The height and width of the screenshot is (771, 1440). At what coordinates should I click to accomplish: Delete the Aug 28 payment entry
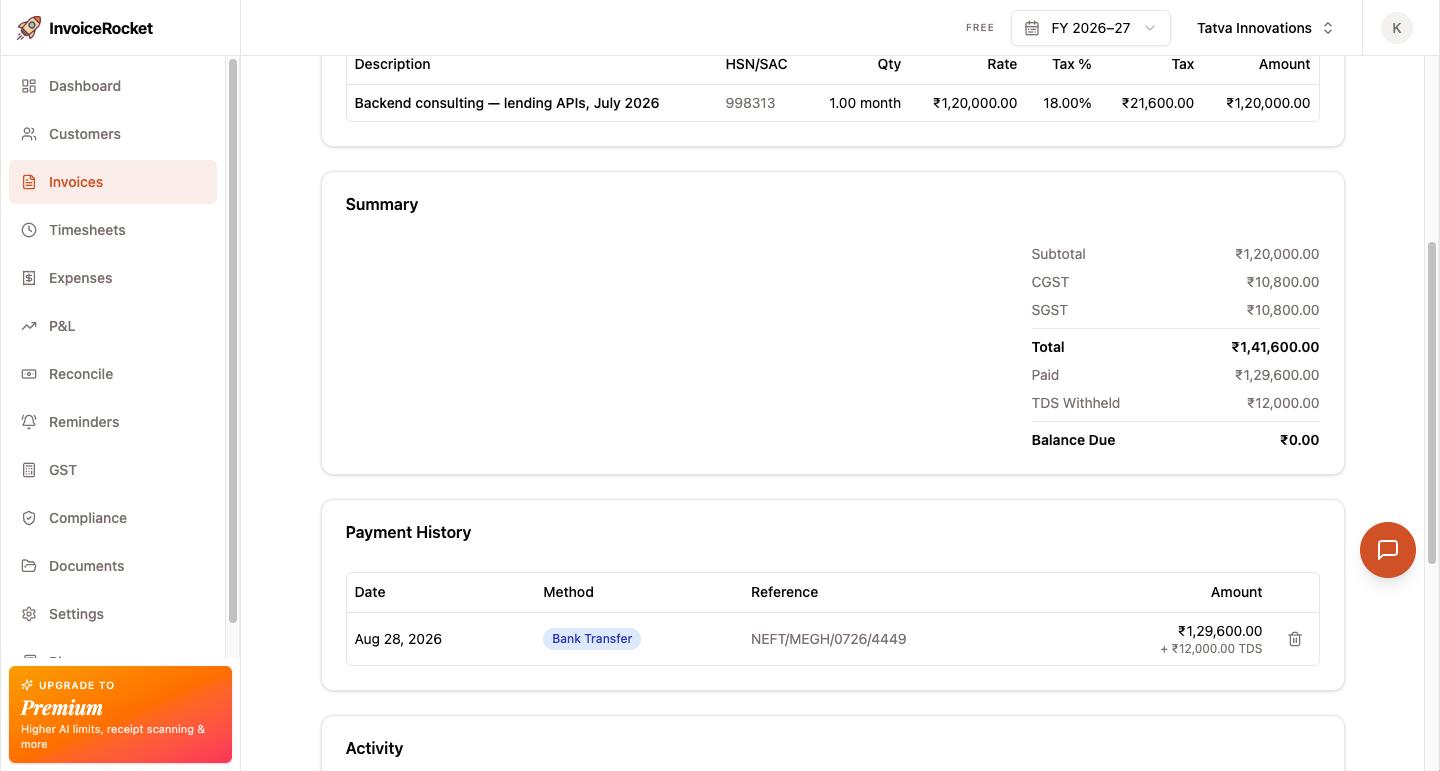(1294, 639)
